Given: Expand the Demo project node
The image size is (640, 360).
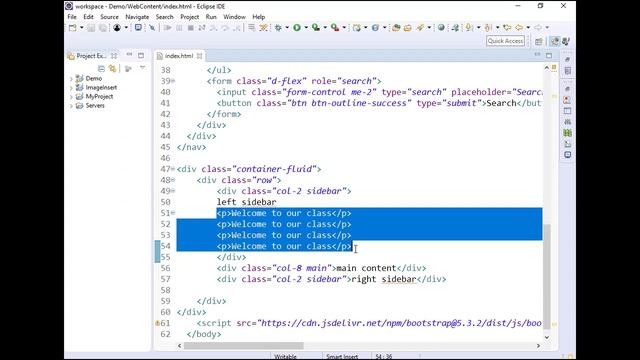Looking at the screenshot, I should pos(71,78).
